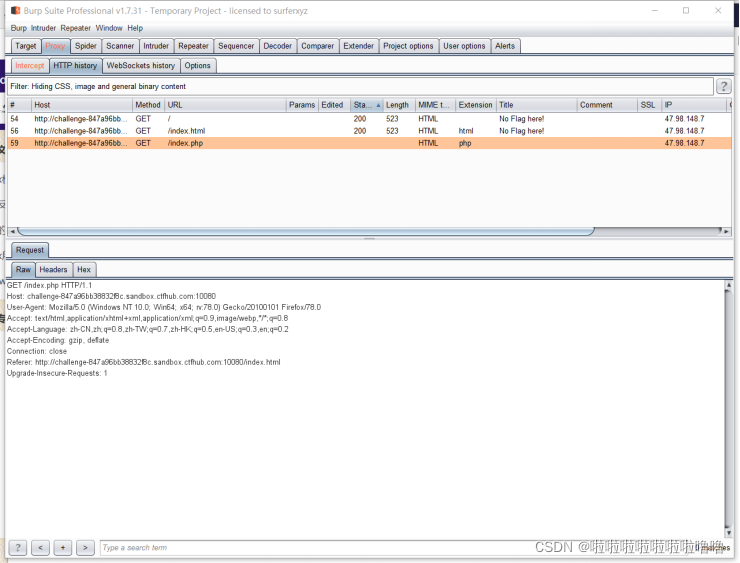Viewport: 740px width, 563px height.
Task: Open the Comparer tab
Action: click(318, 46)
